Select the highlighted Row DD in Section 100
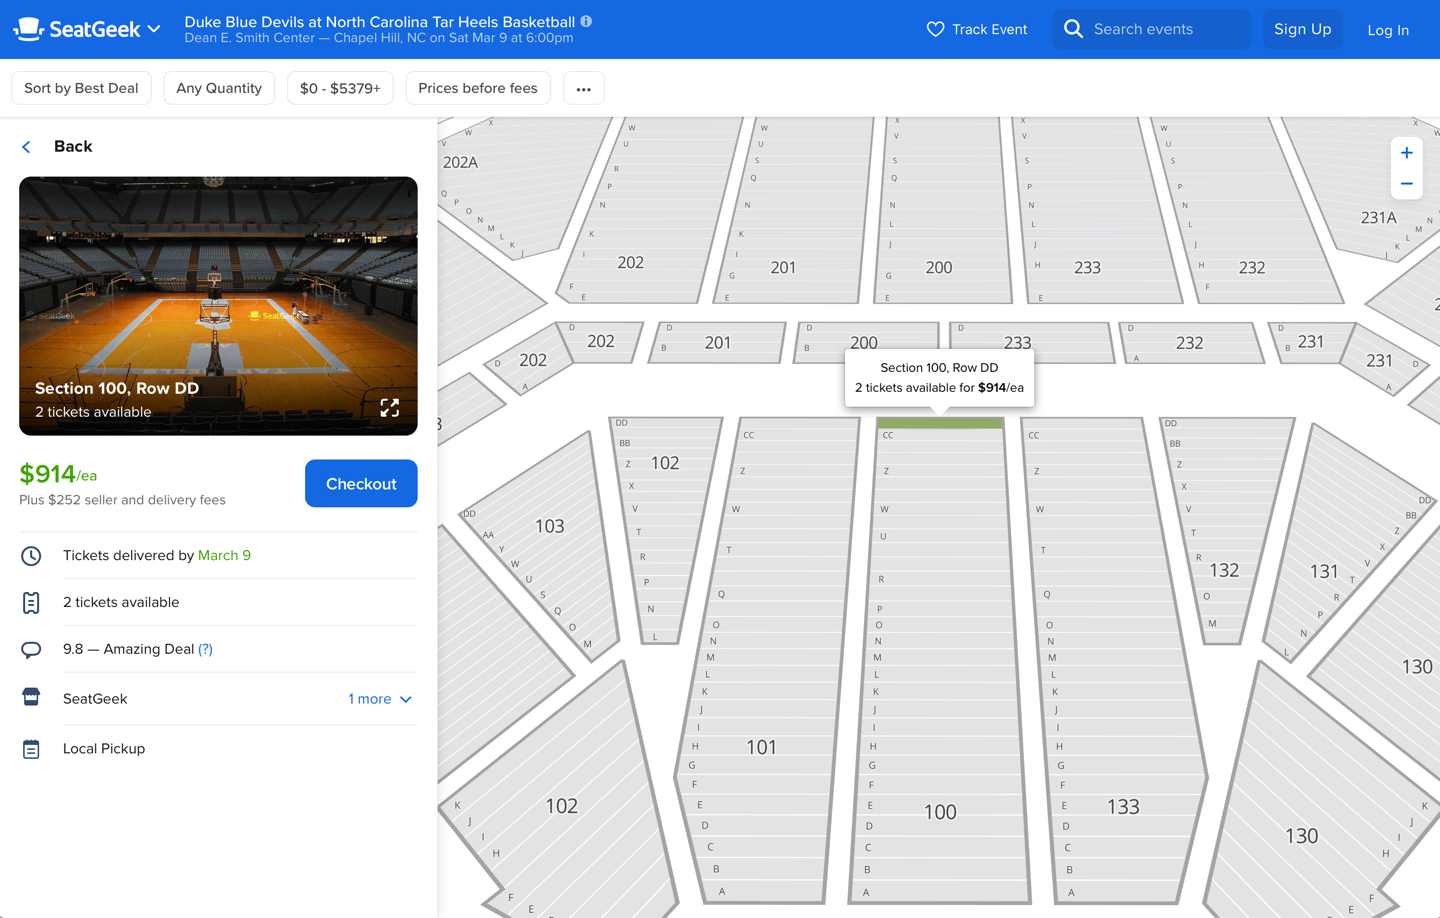Screen dimensions: 1440x918 tap(940, 423)
